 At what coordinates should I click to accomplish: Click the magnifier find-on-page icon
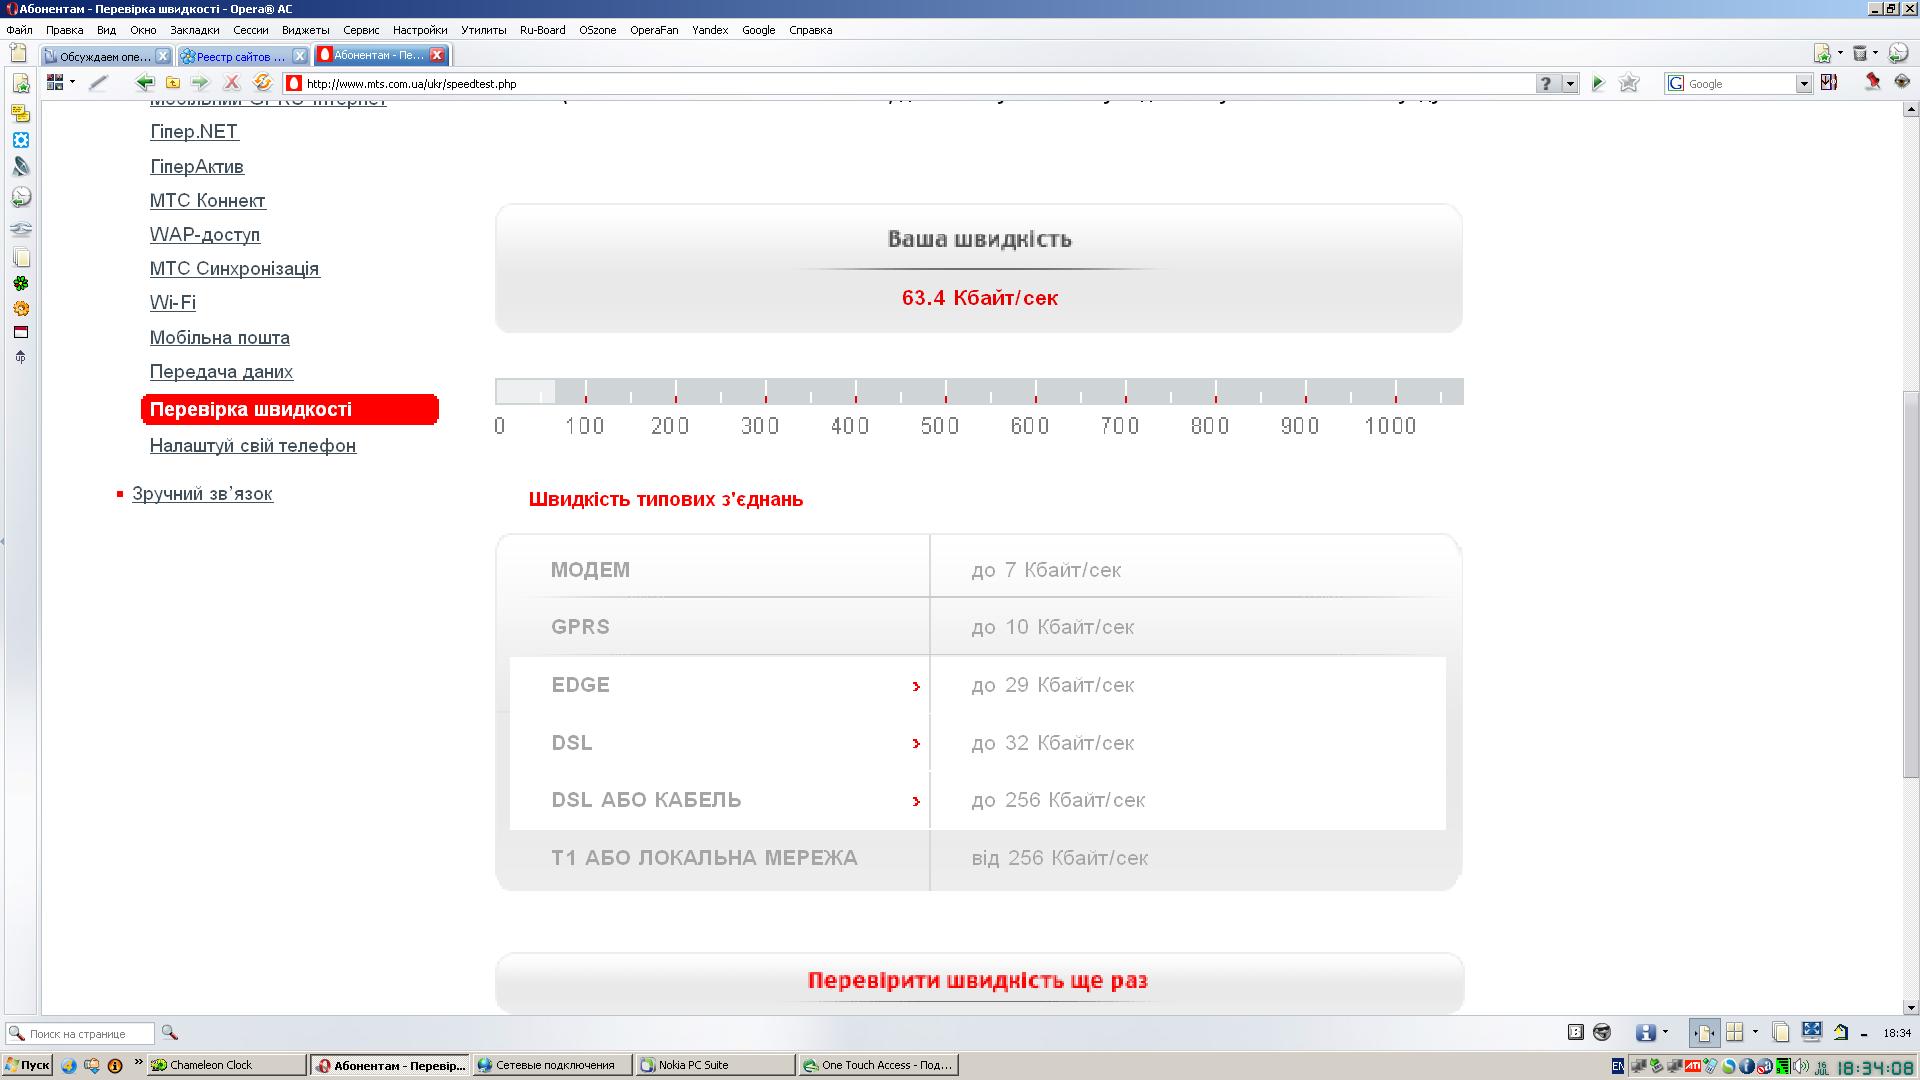(169, 1033)
